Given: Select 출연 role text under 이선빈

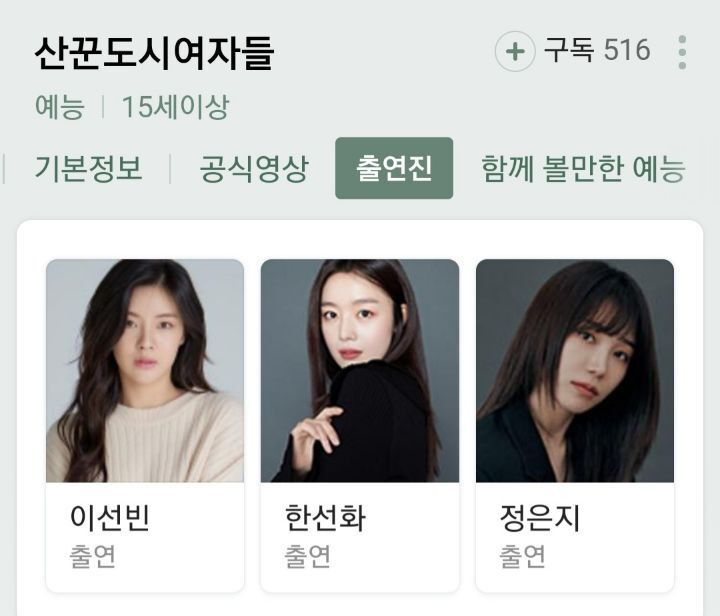Looking at the screenshot, I should point(92,556).
